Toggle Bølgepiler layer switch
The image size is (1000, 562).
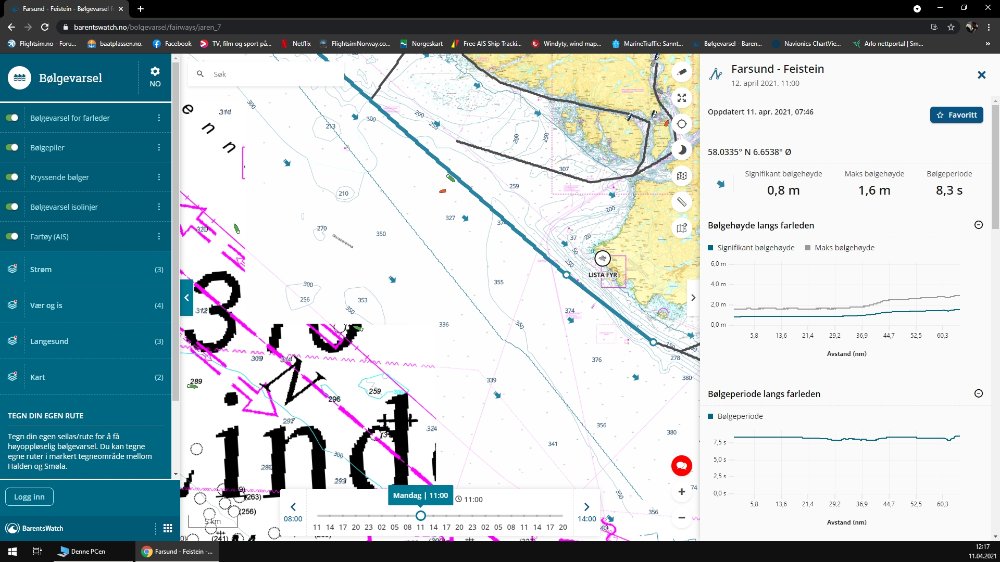coord(12,147)
